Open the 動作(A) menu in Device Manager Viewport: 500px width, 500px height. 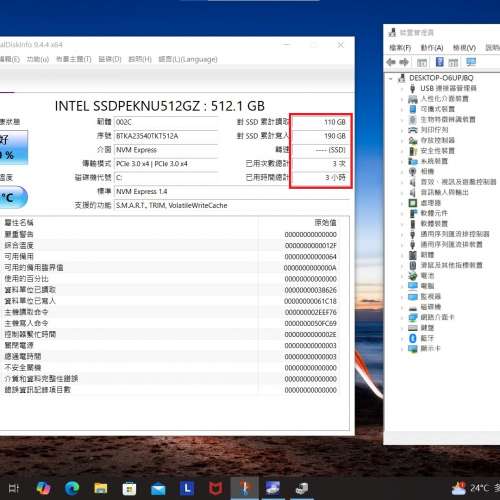click(432, 48)
